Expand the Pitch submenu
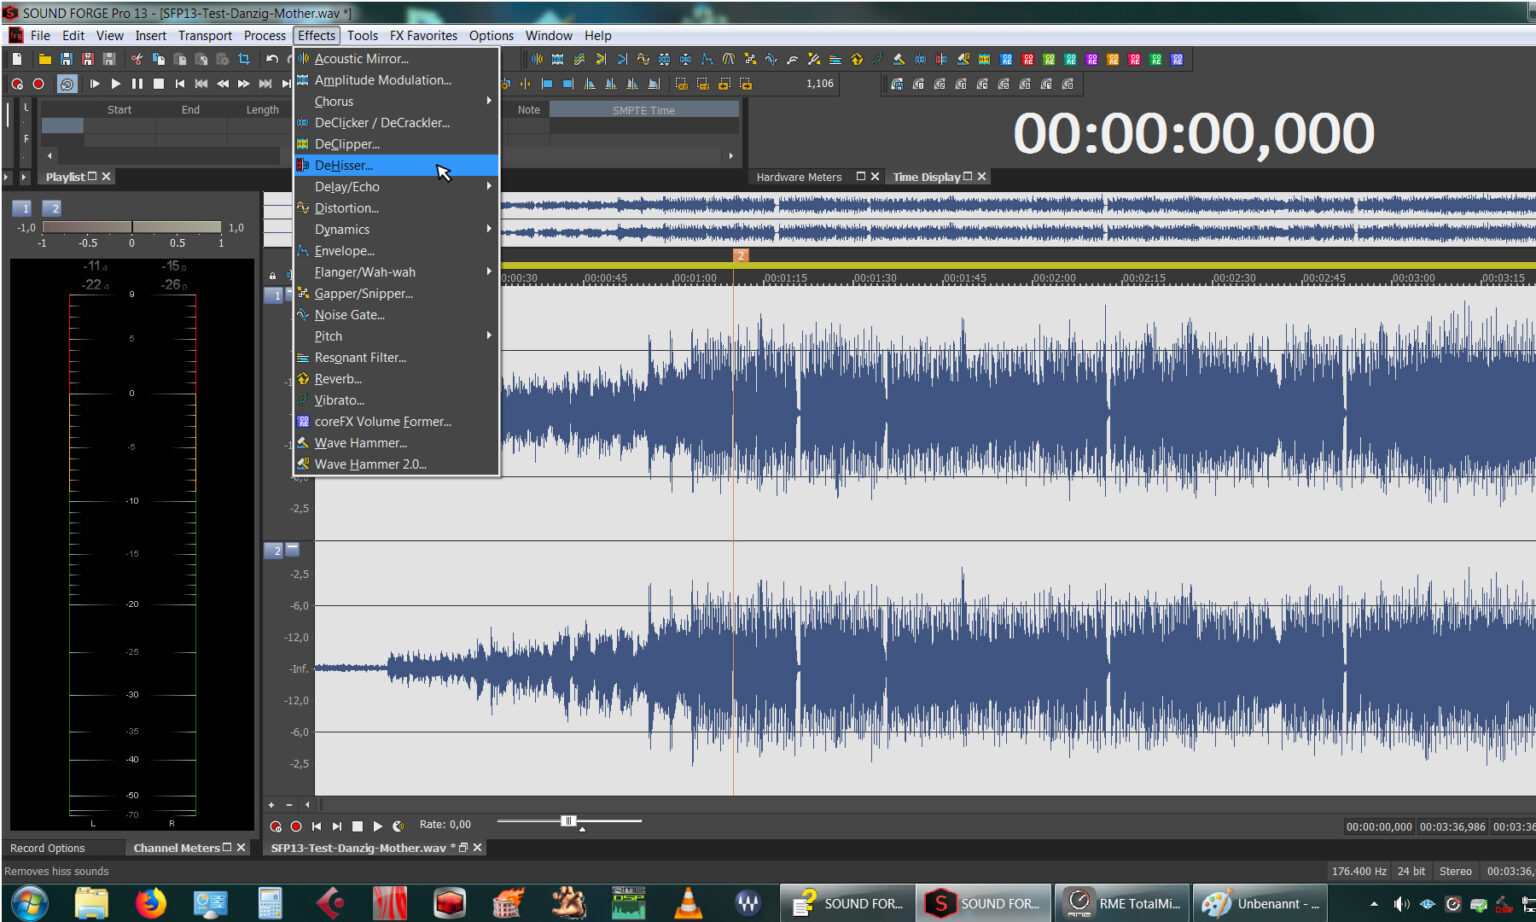This screenshot has width=1536, height=922. pos(396,336)
